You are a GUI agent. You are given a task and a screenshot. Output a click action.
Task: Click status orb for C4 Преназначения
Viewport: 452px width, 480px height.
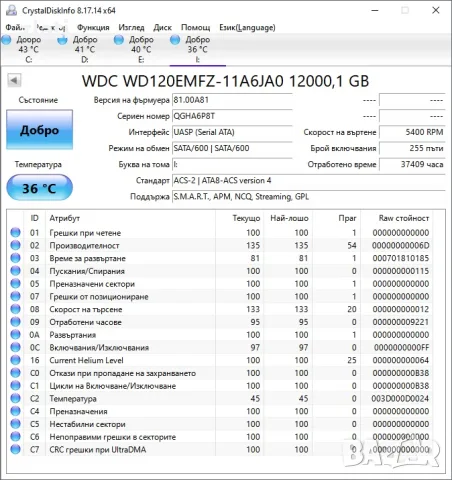(x=15, y=411)
